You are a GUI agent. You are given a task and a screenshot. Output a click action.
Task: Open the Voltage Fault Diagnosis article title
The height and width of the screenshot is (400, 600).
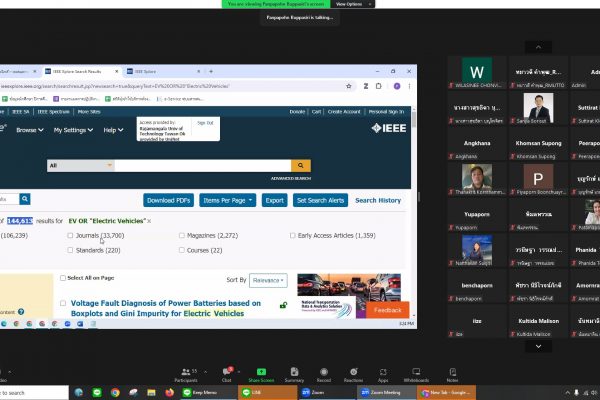pyautogui.click(x=166, y=308)
